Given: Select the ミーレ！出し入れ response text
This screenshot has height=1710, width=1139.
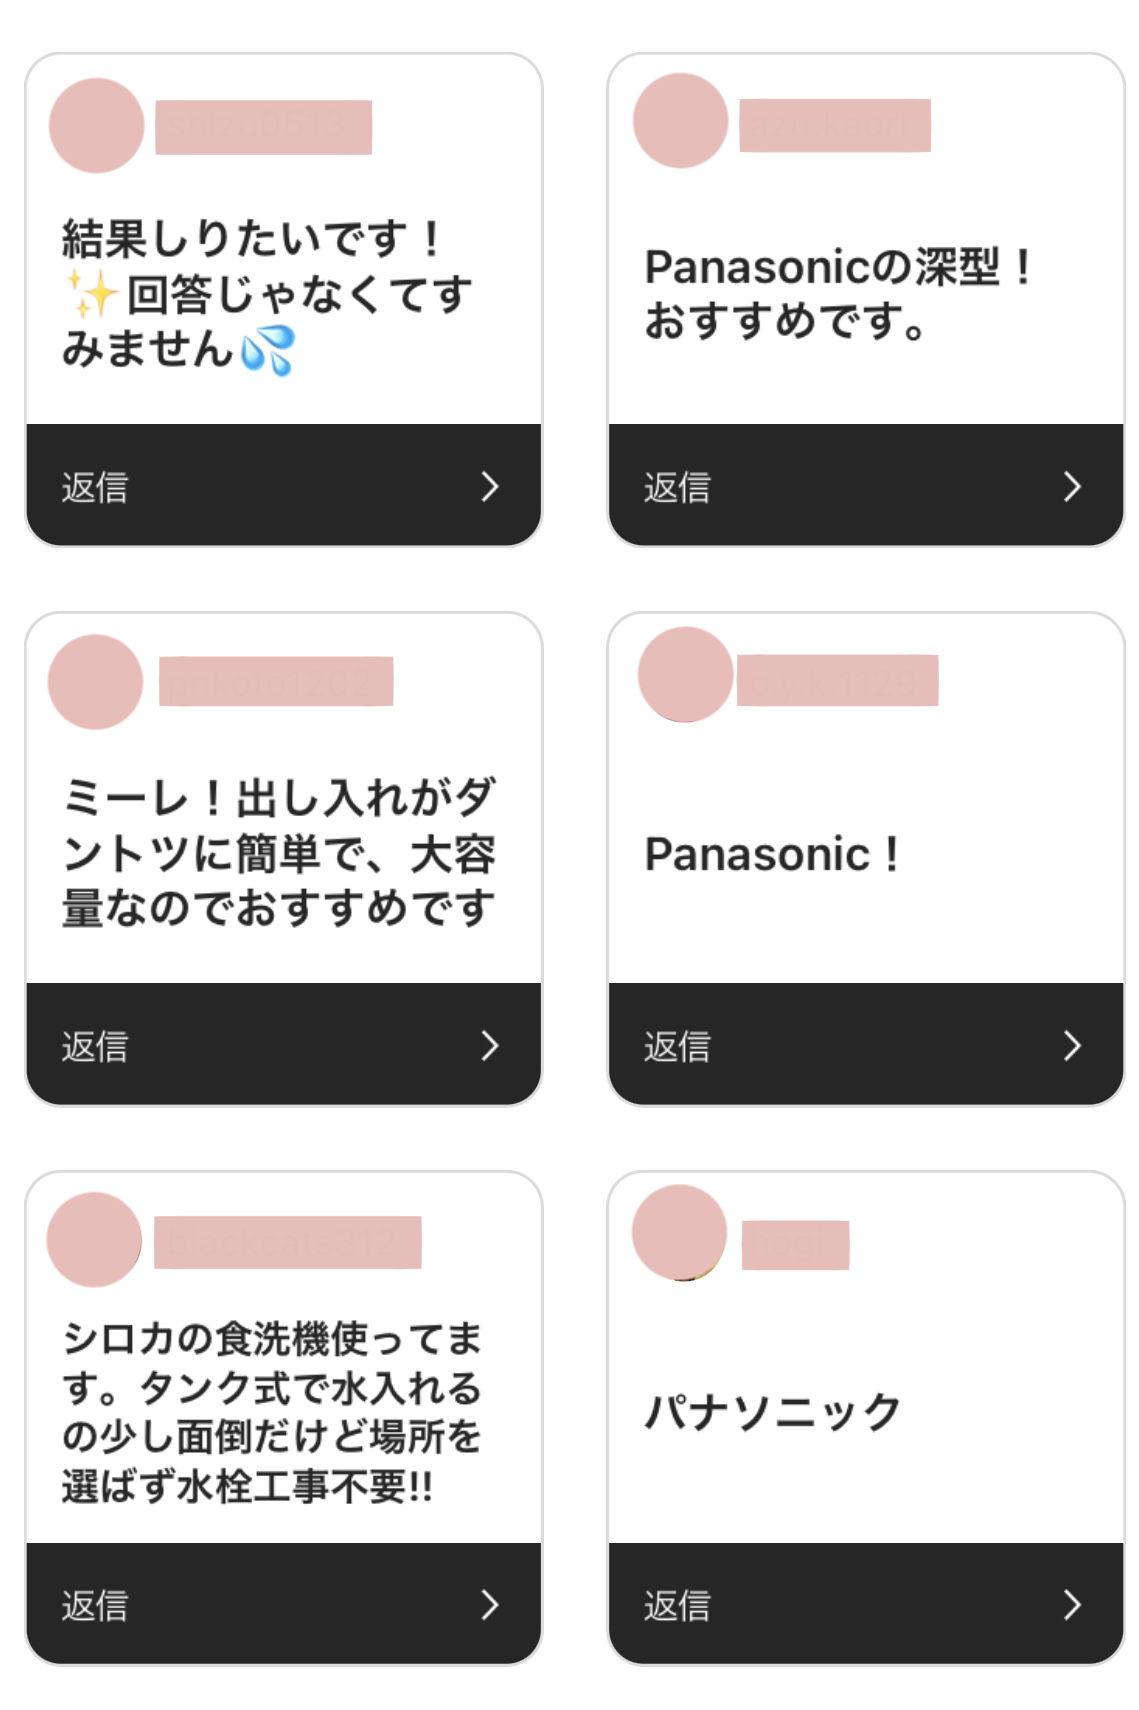Looking at the screenshot, I should (279, 853).
